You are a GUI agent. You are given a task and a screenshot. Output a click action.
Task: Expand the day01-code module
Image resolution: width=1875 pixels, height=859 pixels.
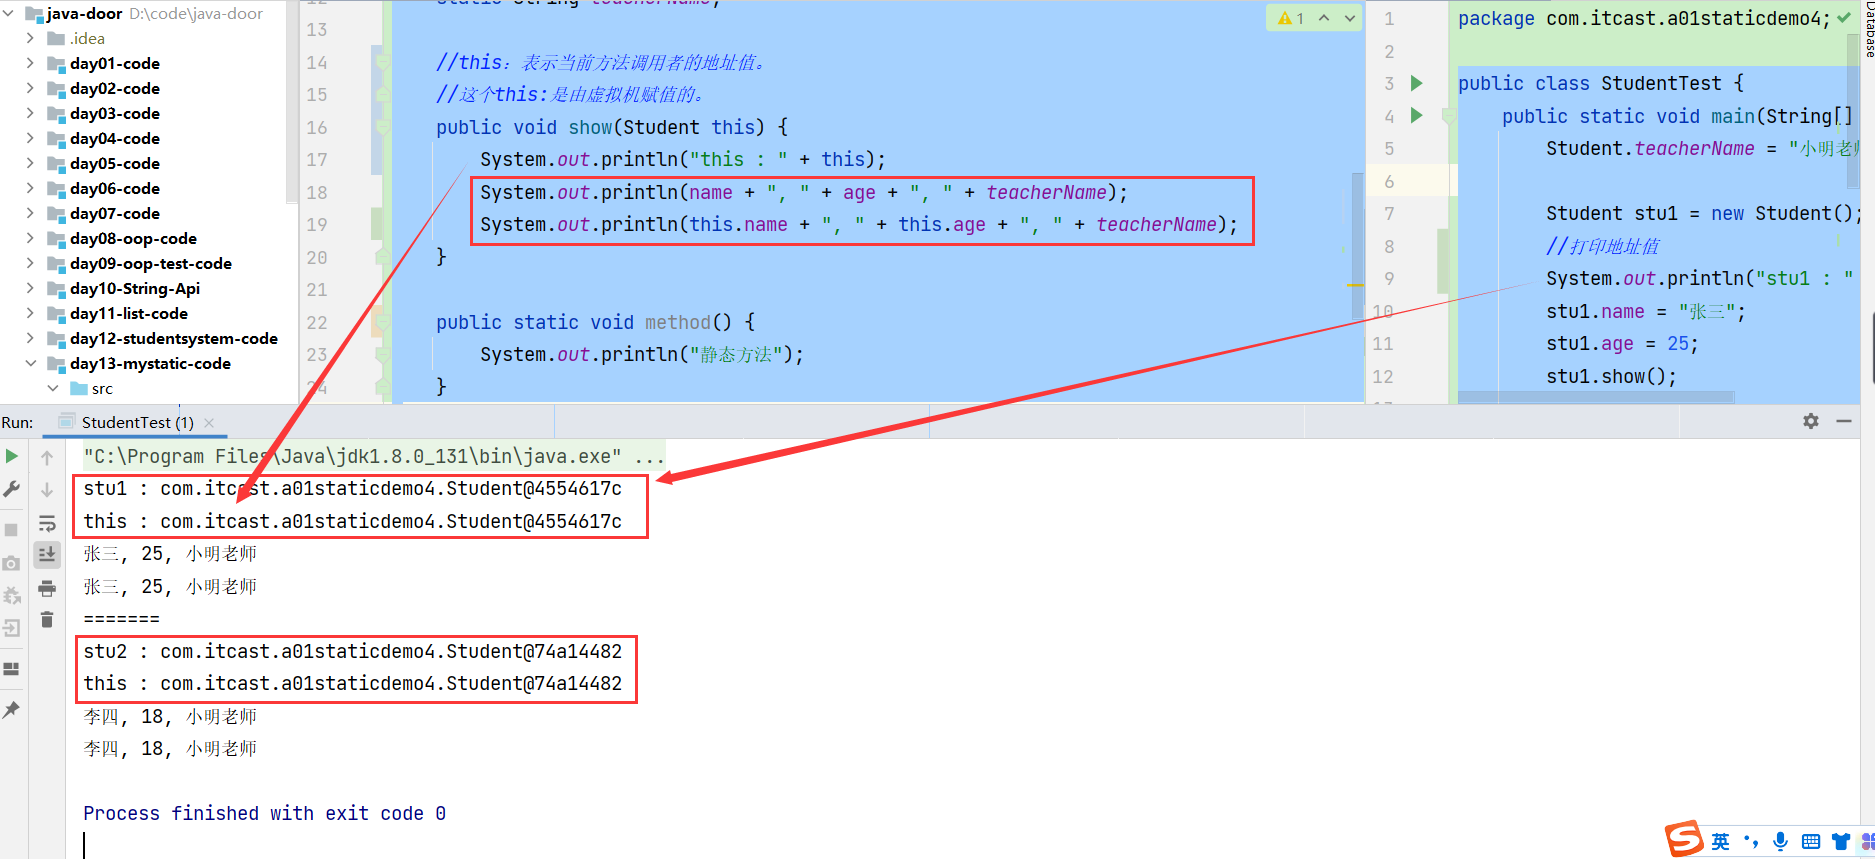[x=30, y=63]
